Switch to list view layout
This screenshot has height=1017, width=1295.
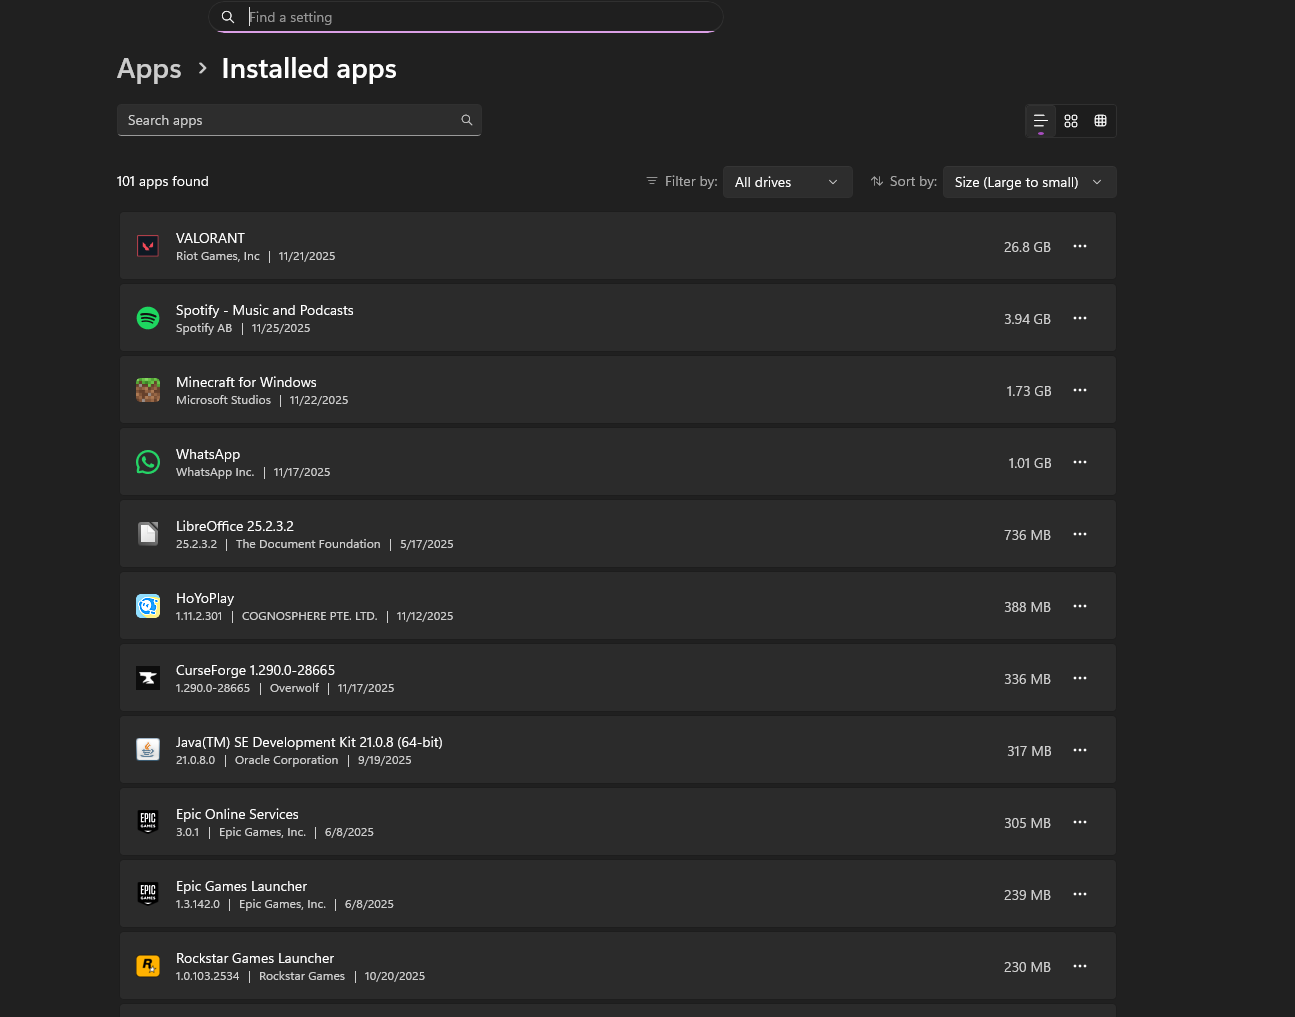click(1040, 121)
